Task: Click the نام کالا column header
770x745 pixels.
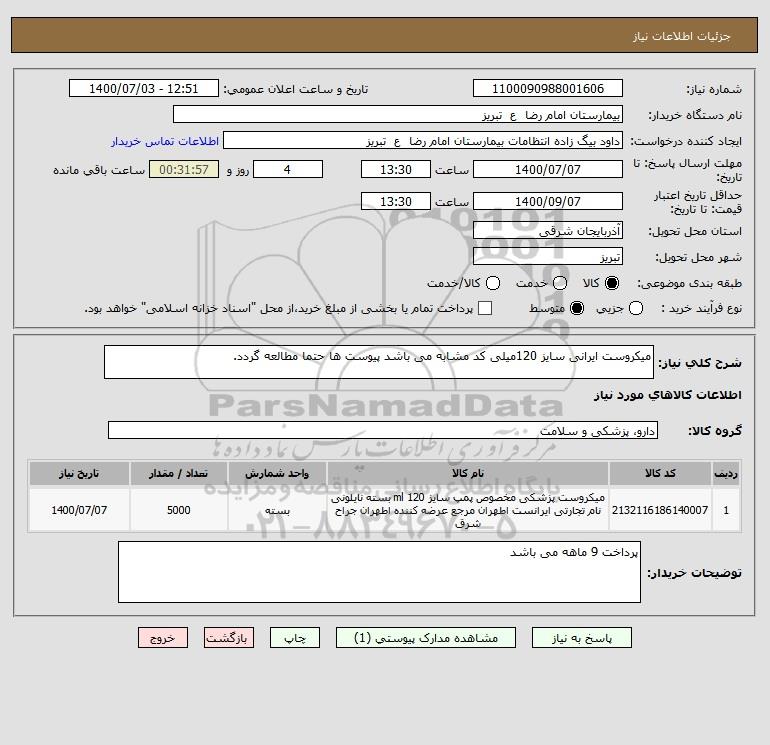Action: coord(468,473)
